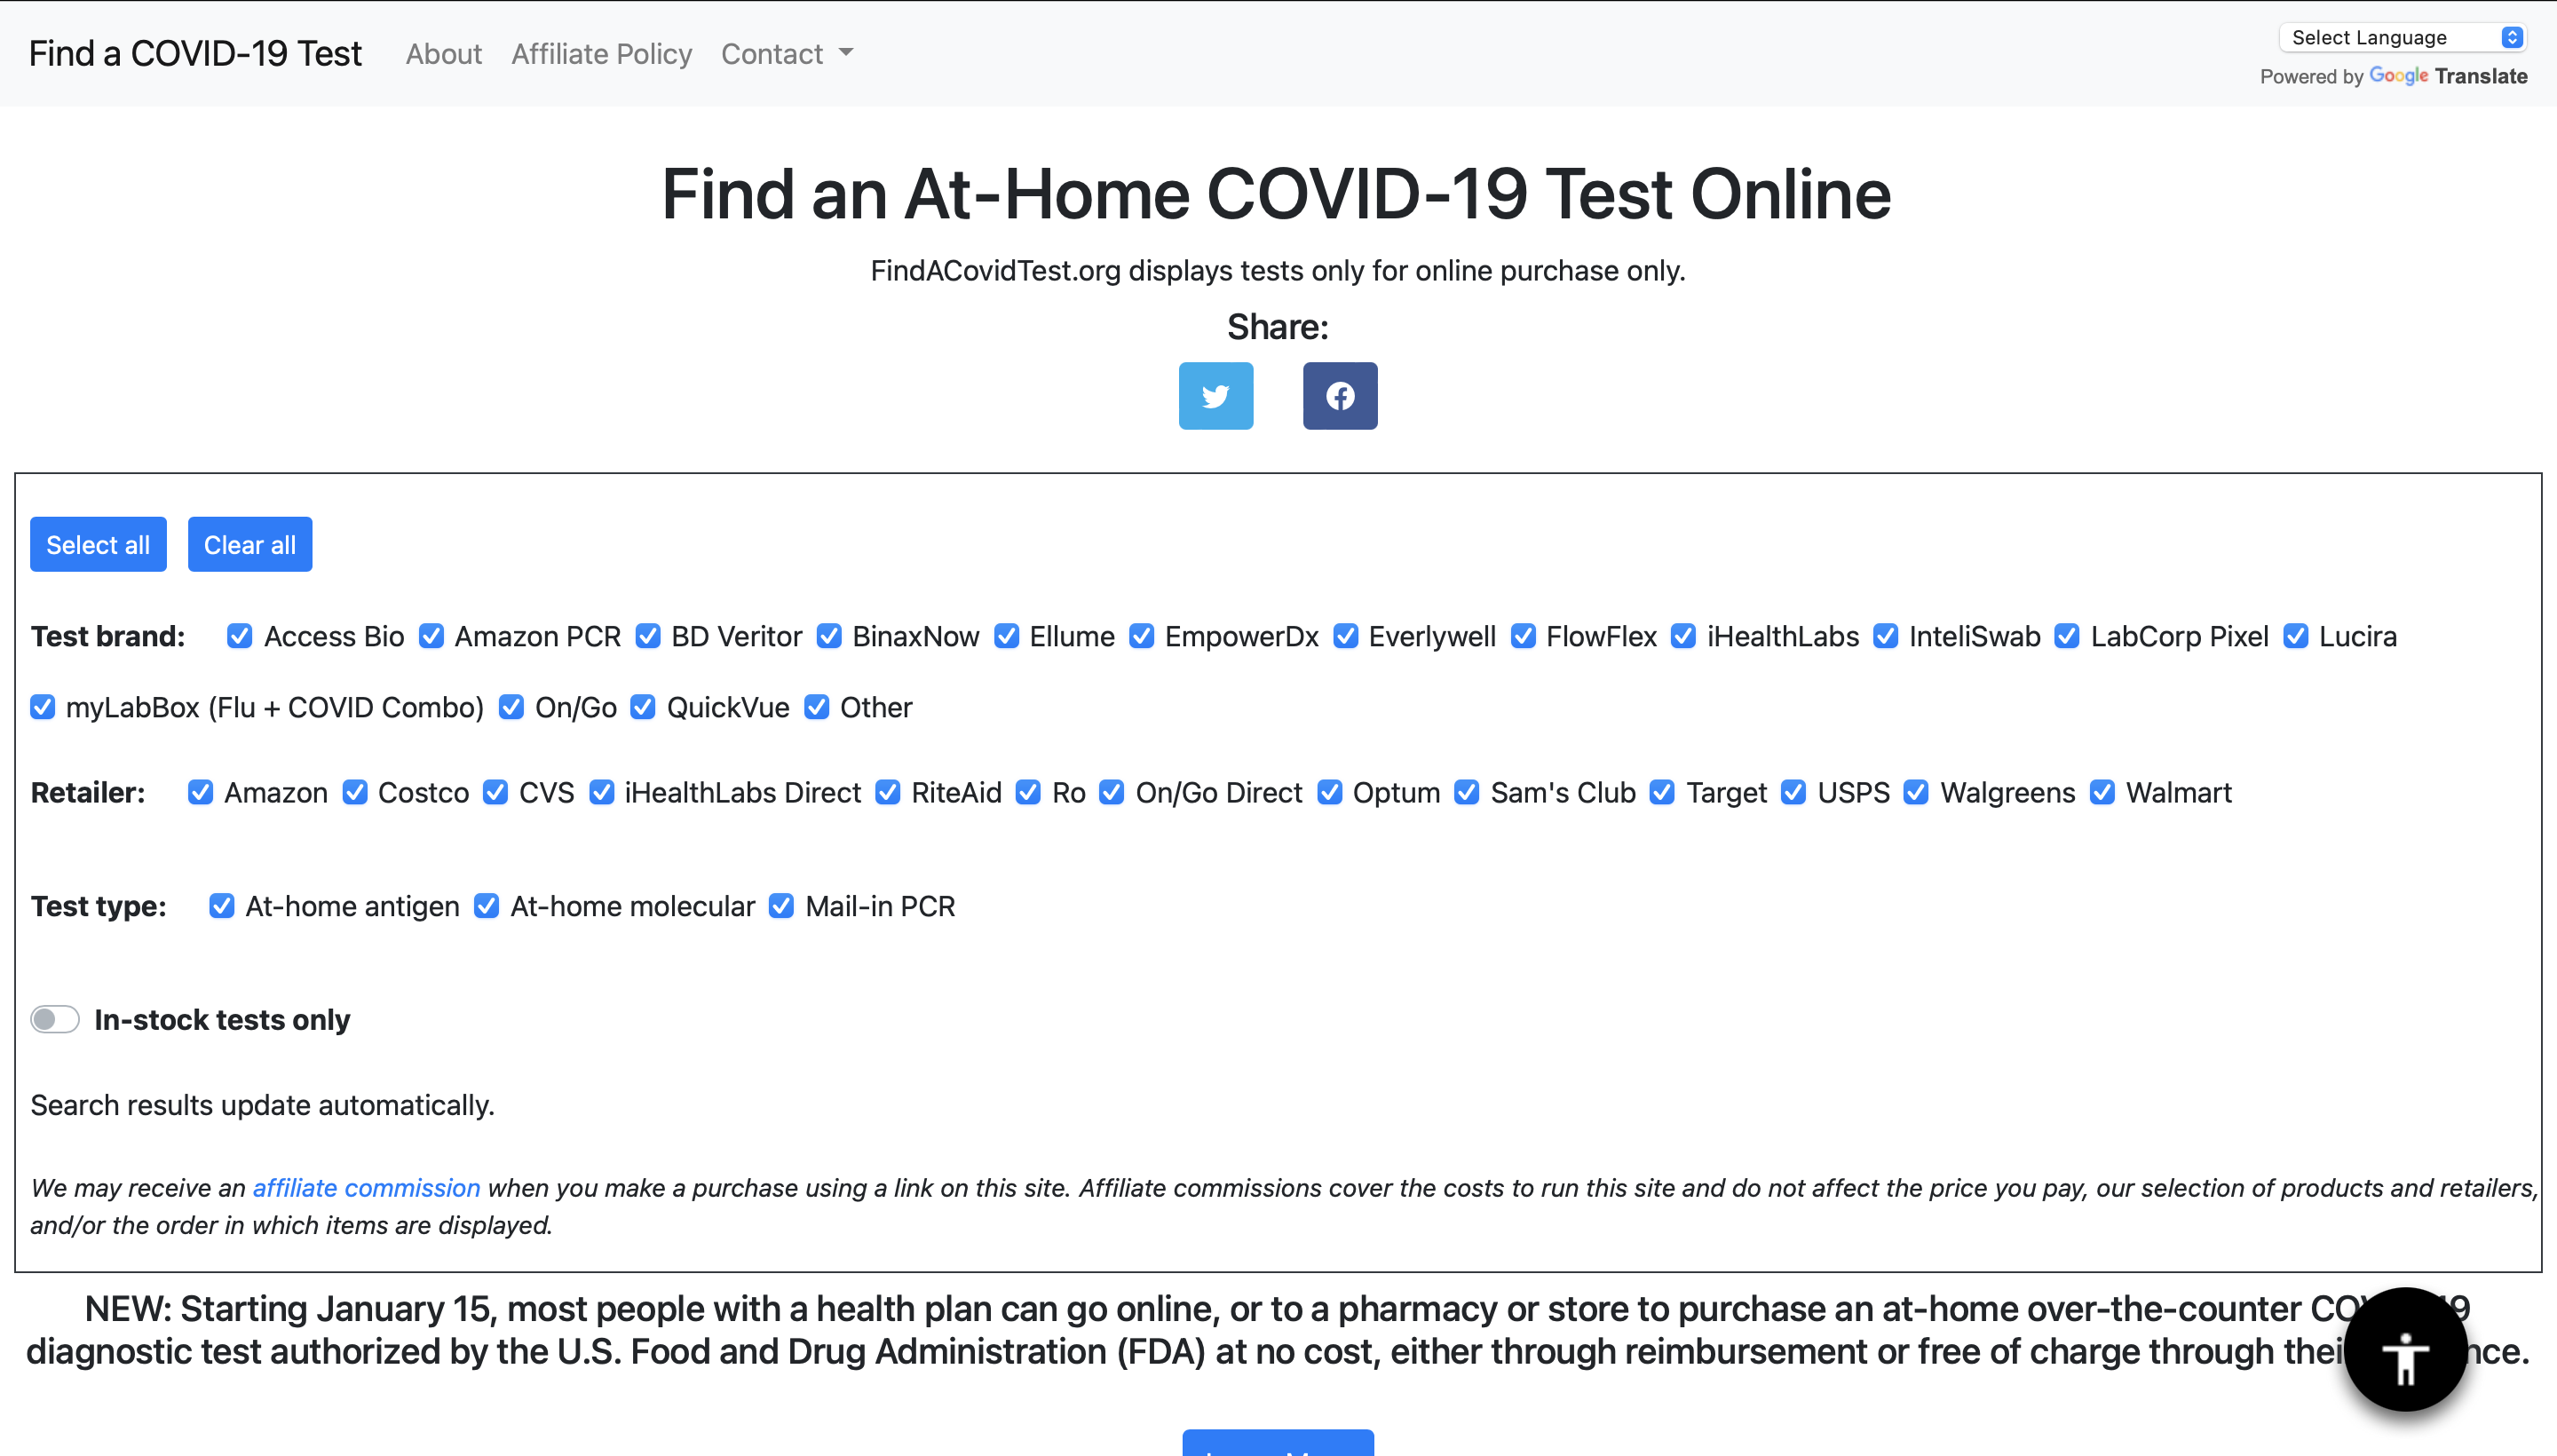Disable the Mail-in PCR test type
The height and width of the screenshot is (1456, 2557).
(781, 905)
